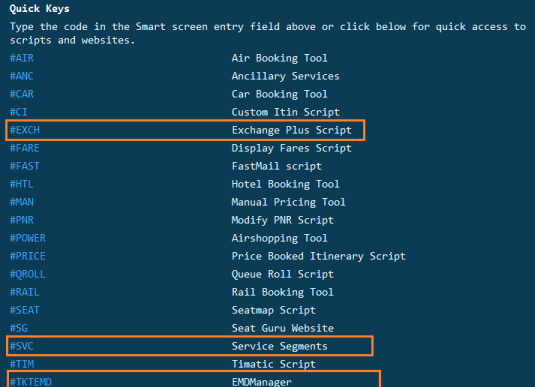This screenshot has height=387, width=535.
Task: Open the #TKTEMD EMDManager quick key
Action: coord(31,382)
